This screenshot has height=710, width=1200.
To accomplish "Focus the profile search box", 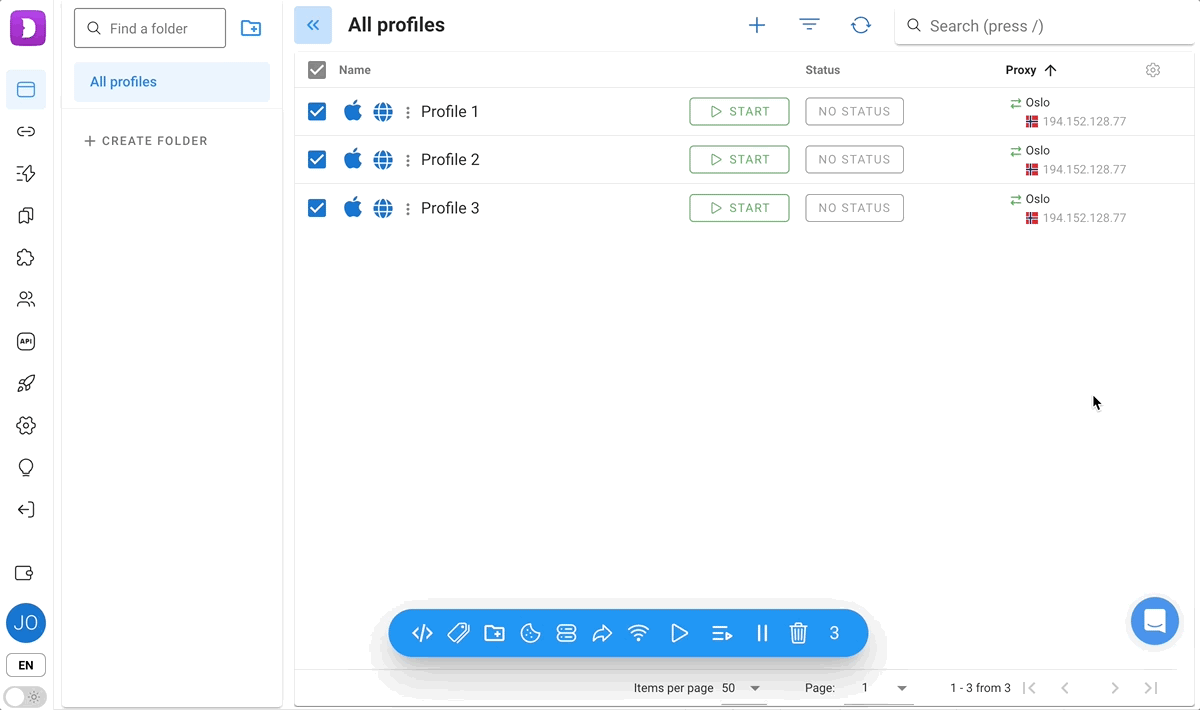I will [x=1044, y=26].
